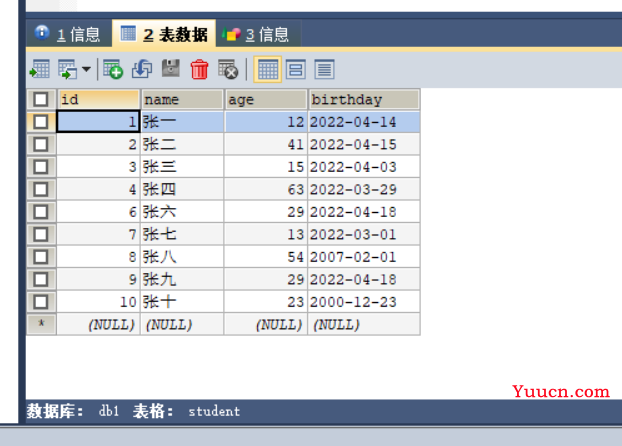Switch to form view mode
This screenshot has height=446, width=622.
(296, 69)
